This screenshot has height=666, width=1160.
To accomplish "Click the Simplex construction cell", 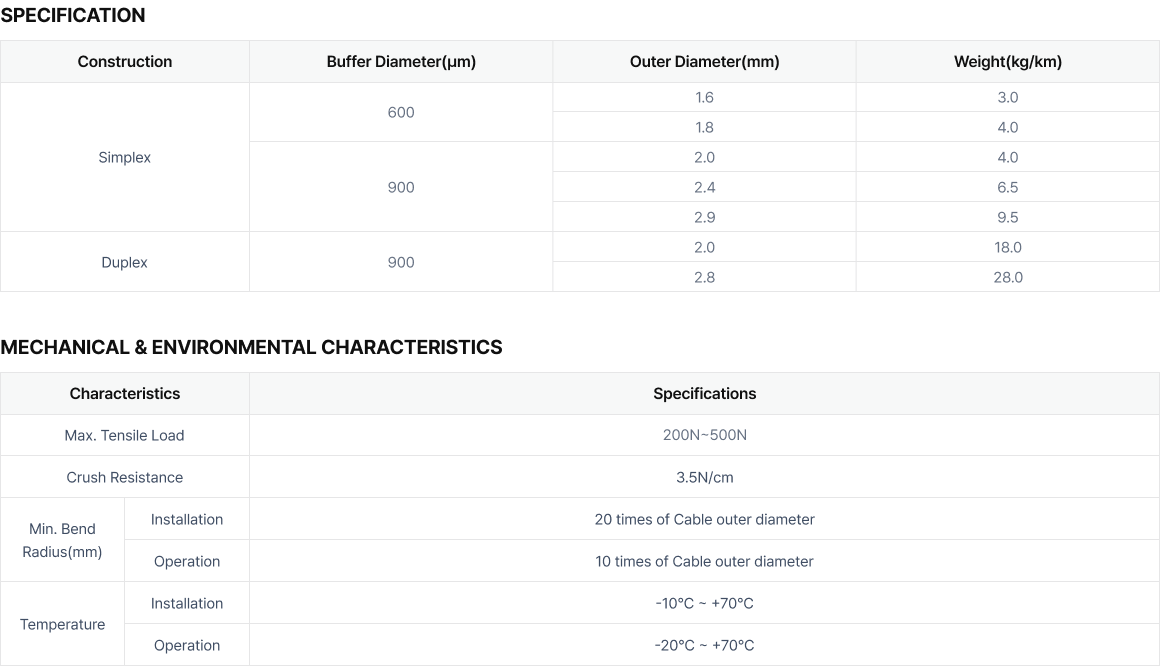I will point(124,157).
